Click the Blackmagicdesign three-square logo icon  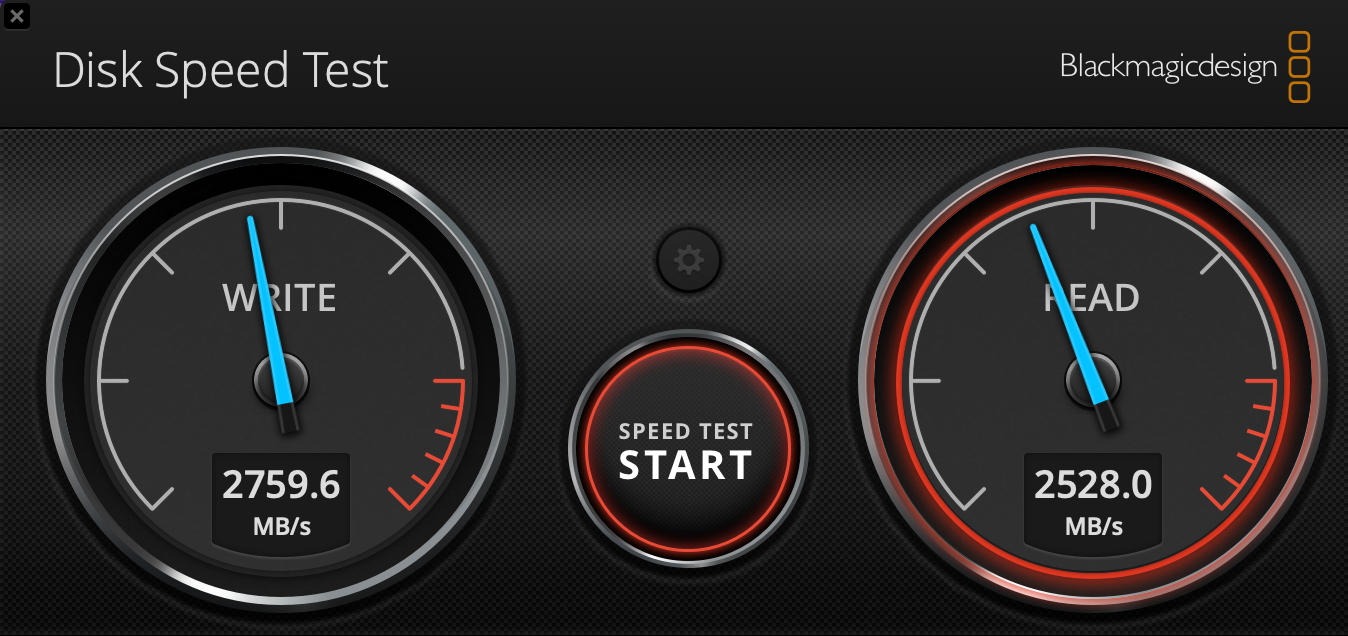click(x=1299, y=67)
